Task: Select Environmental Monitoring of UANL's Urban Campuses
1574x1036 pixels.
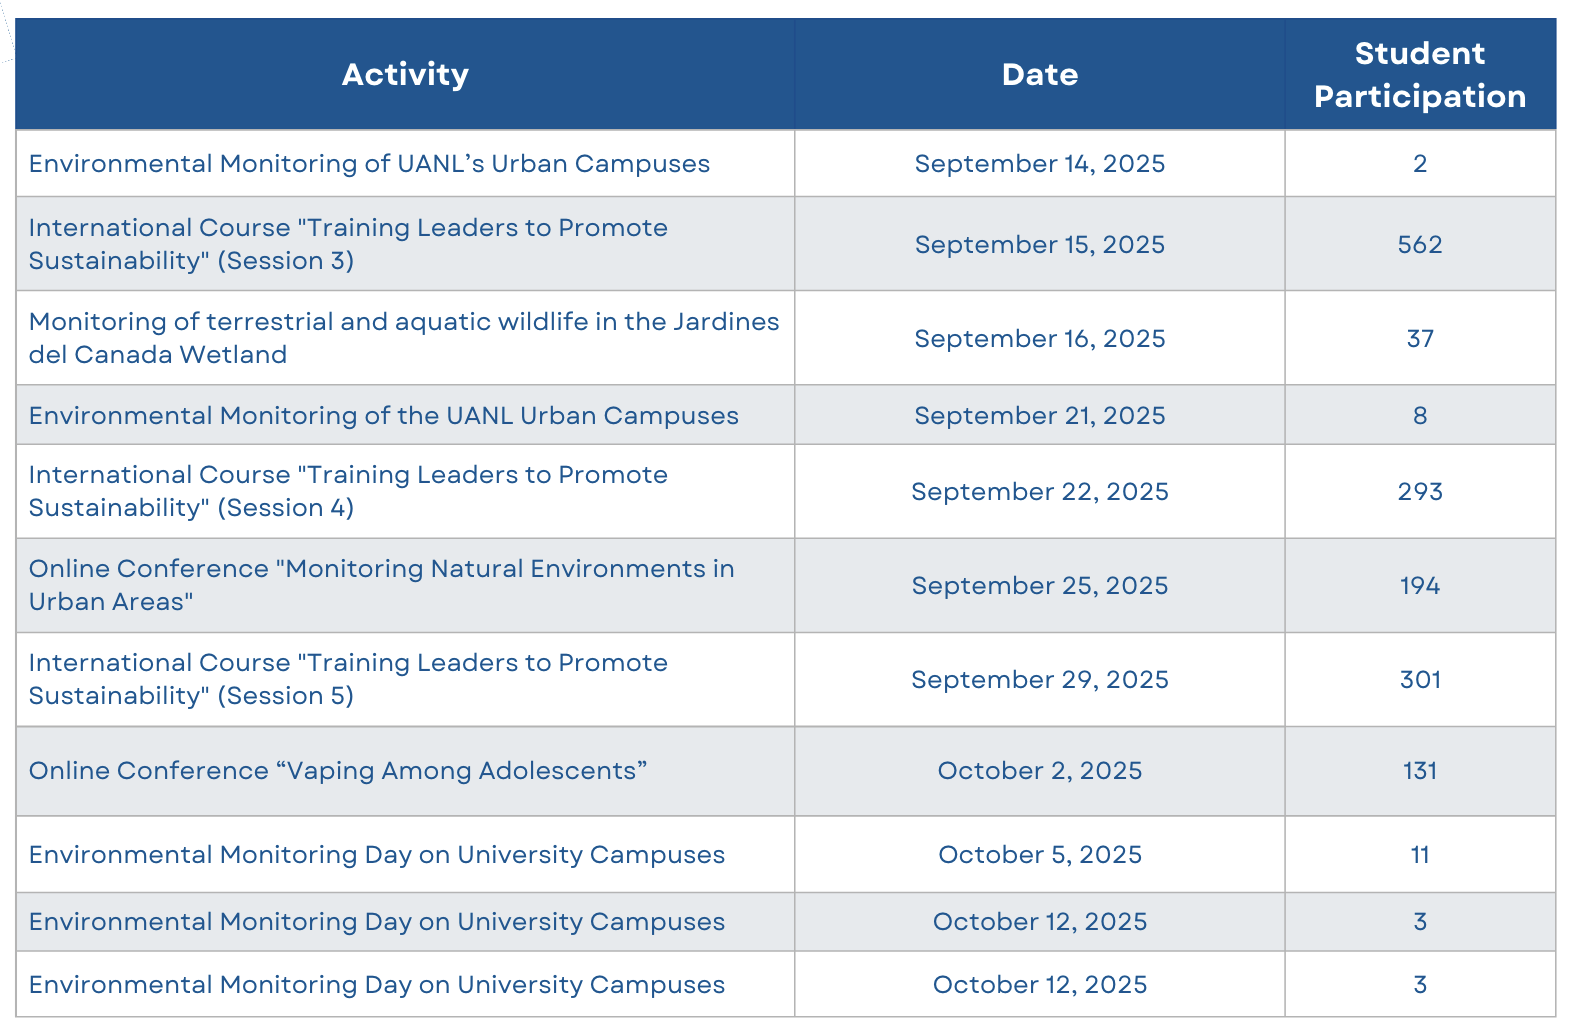Action: tap(369, 163)
